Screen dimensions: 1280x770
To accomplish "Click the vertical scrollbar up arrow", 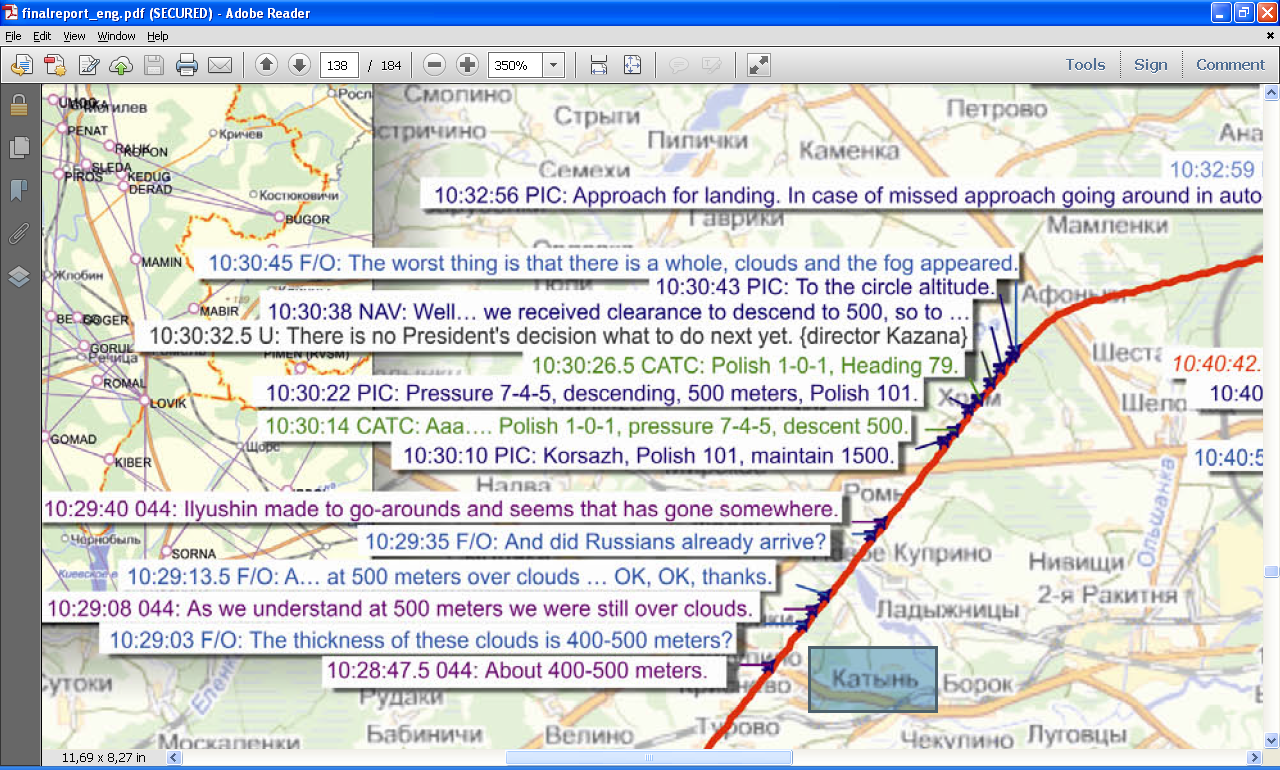I will coord(1271,93).
